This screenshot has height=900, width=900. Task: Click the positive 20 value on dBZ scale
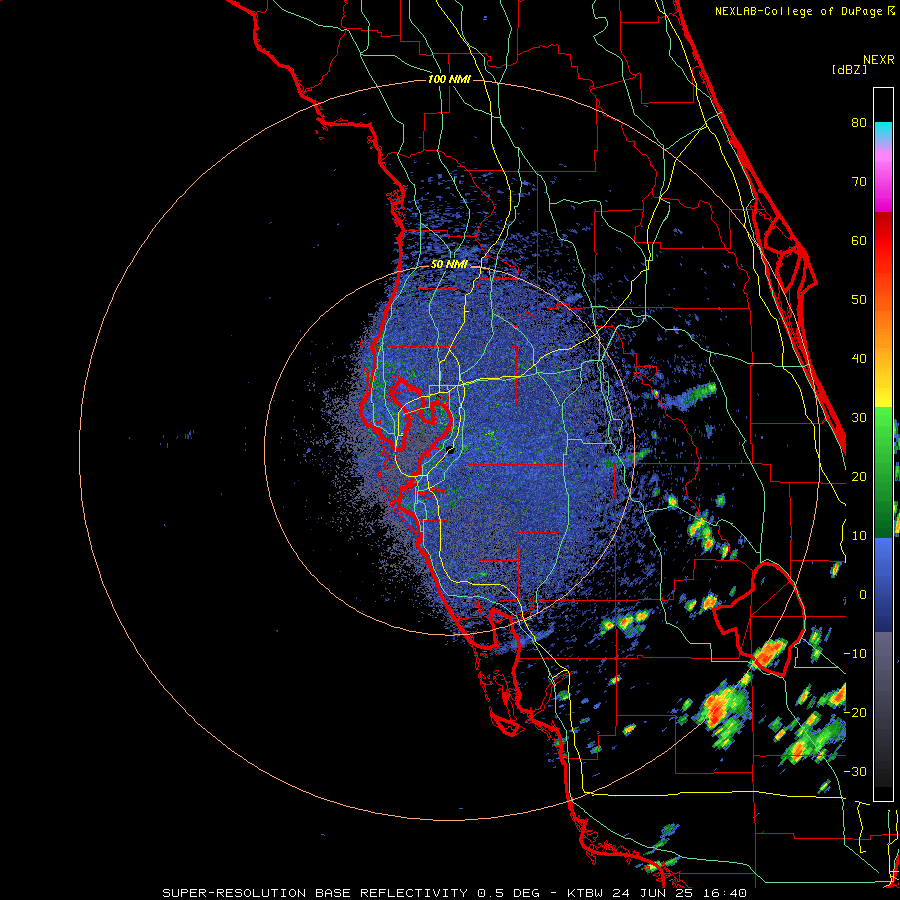click(859, 477)
